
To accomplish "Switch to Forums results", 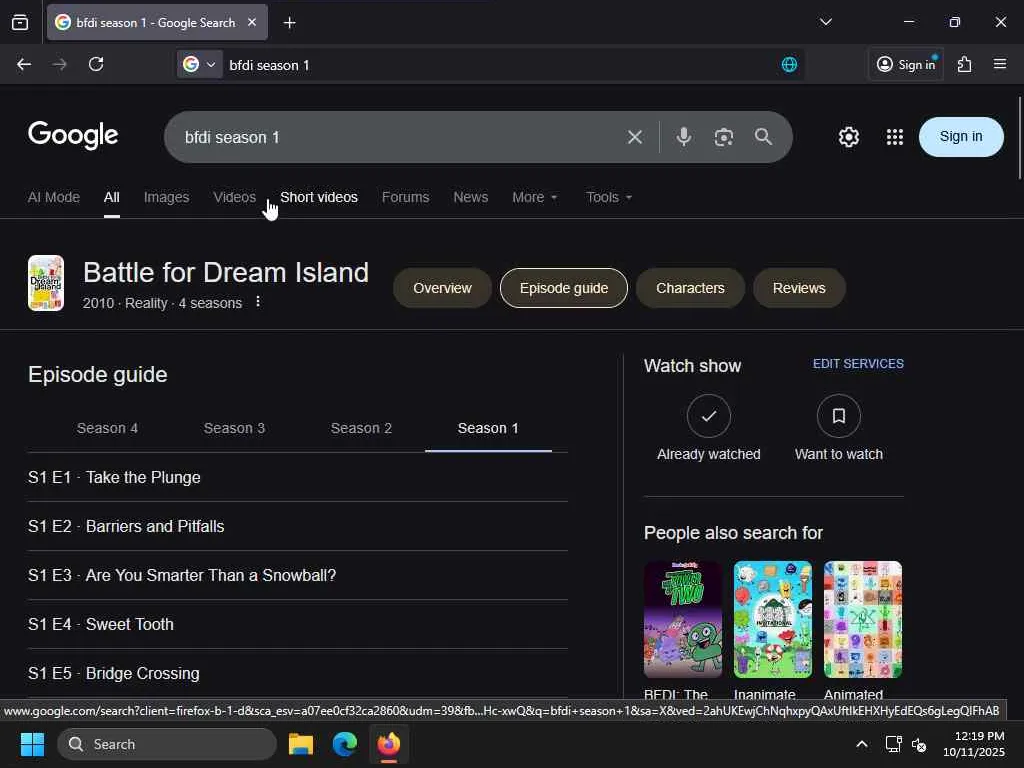I will [x=406, y=197].
